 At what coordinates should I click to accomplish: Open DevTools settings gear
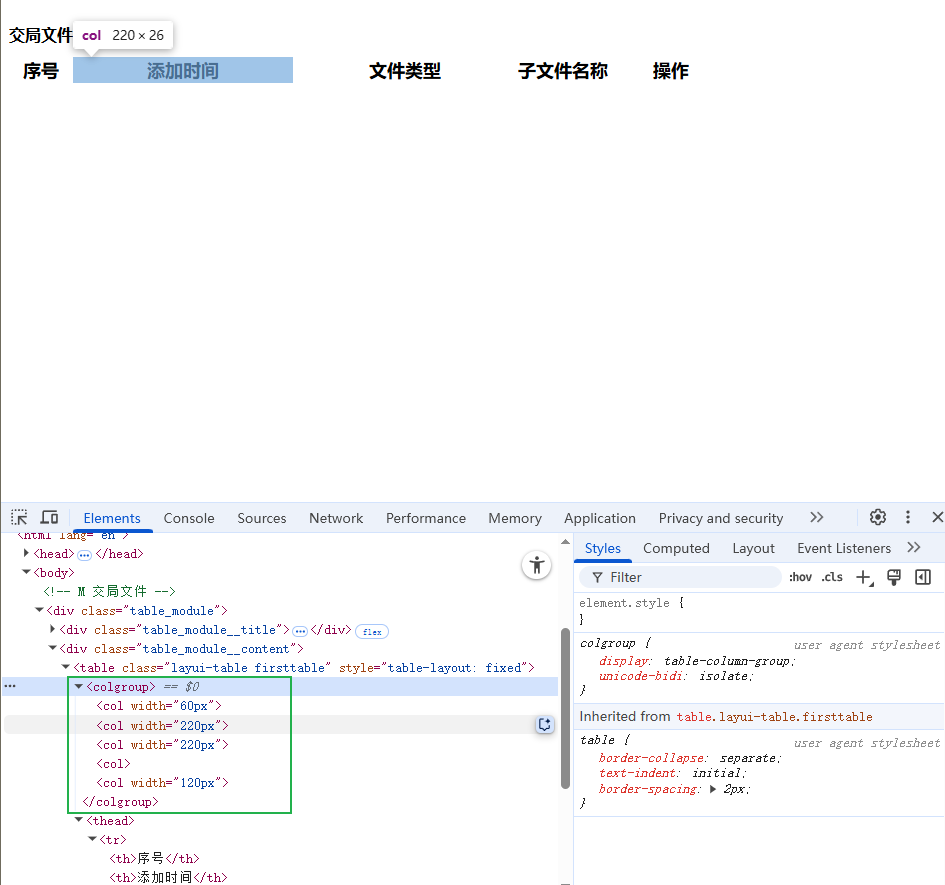pyautogui.click(x=878, y=517)
